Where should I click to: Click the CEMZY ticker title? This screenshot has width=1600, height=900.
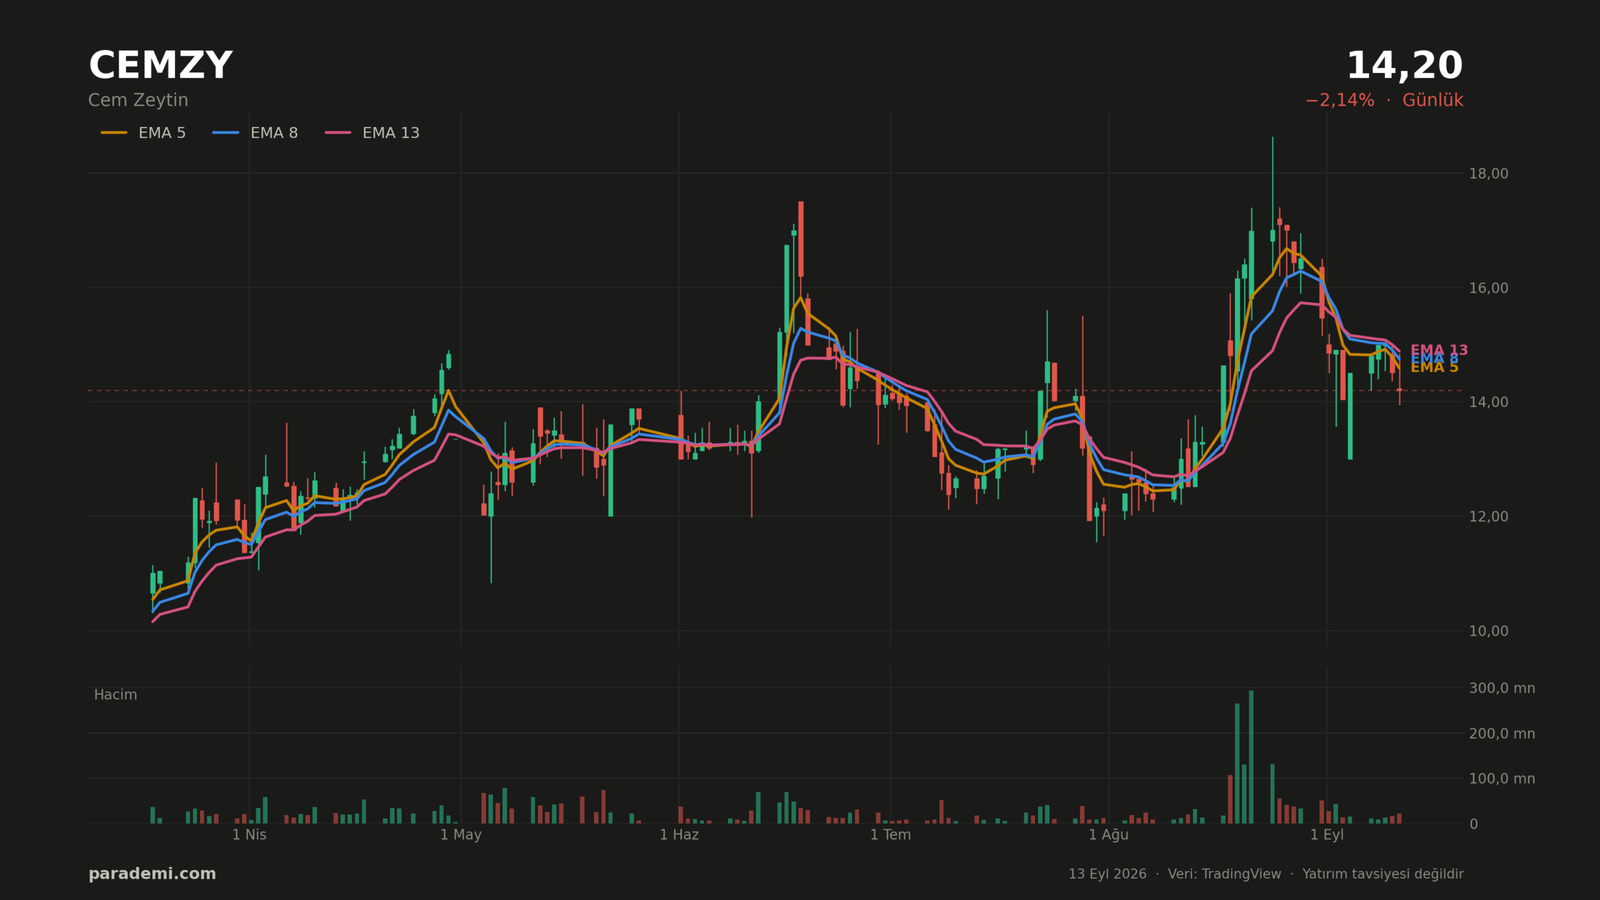pyautogui.click(x=160, y=66)
